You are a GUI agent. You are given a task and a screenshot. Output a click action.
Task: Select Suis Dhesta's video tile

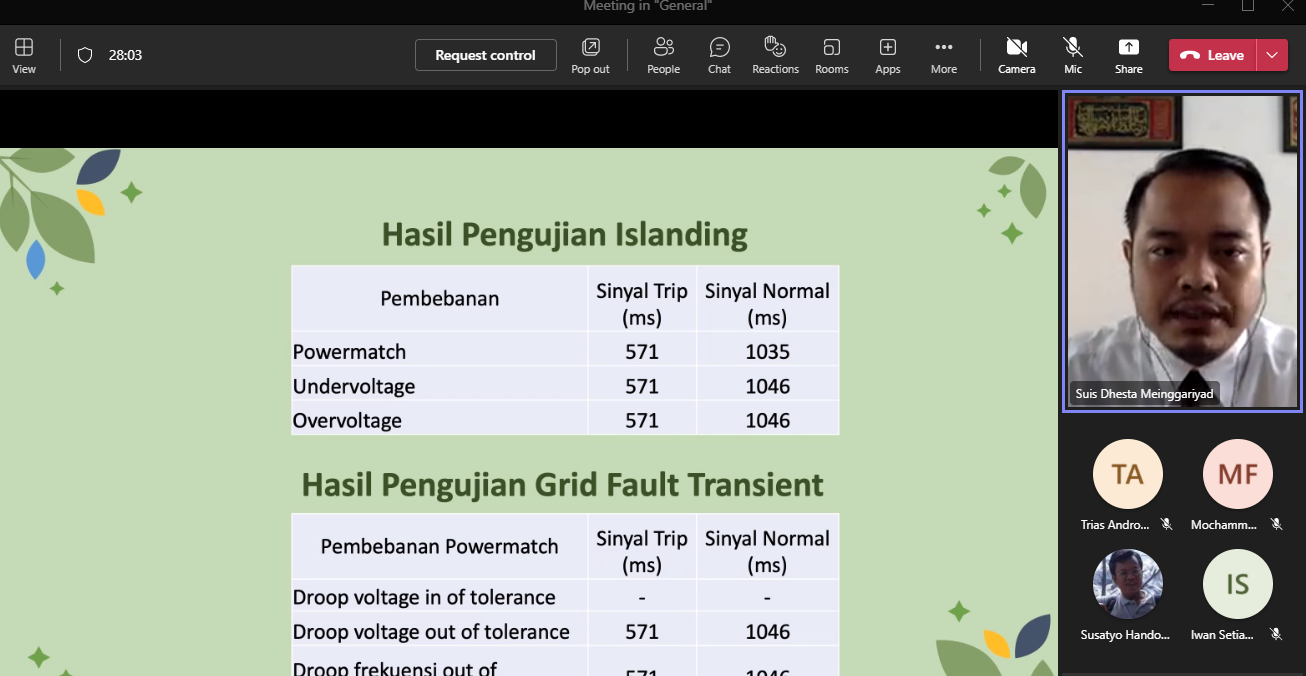point(1182,250)
